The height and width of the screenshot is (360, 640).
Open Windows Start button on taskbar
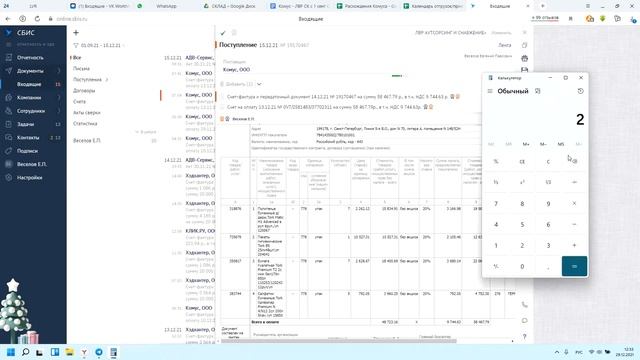pyautogui.click(x=11, y=352)
